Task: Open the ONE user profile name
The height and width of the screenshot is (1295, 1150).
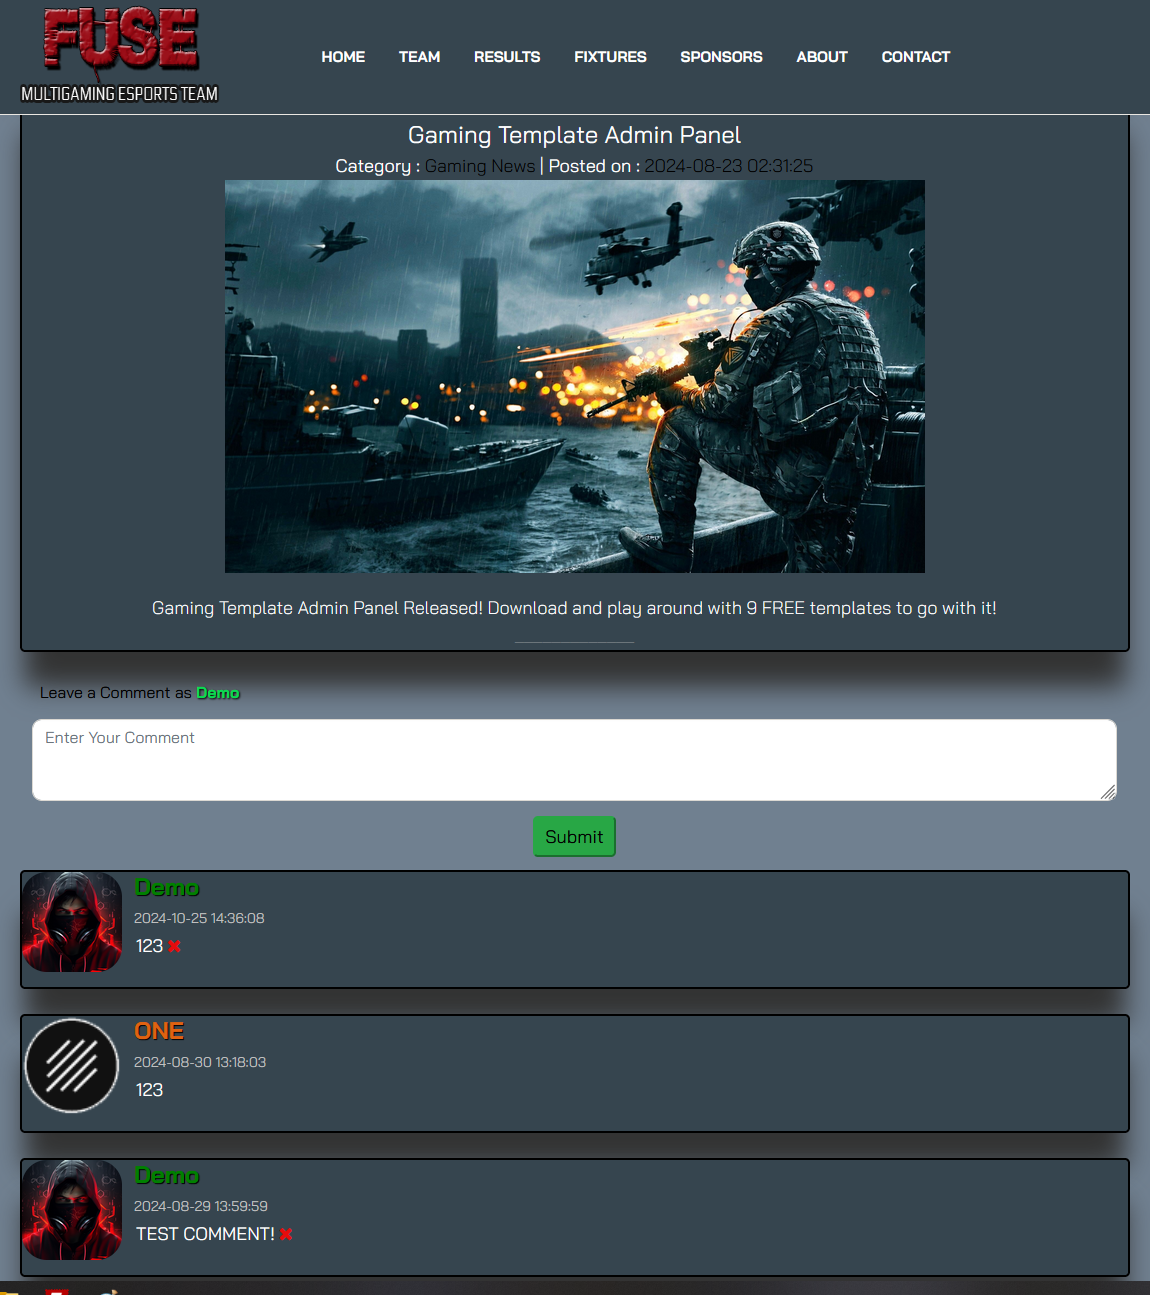Action: (159, 1031)
